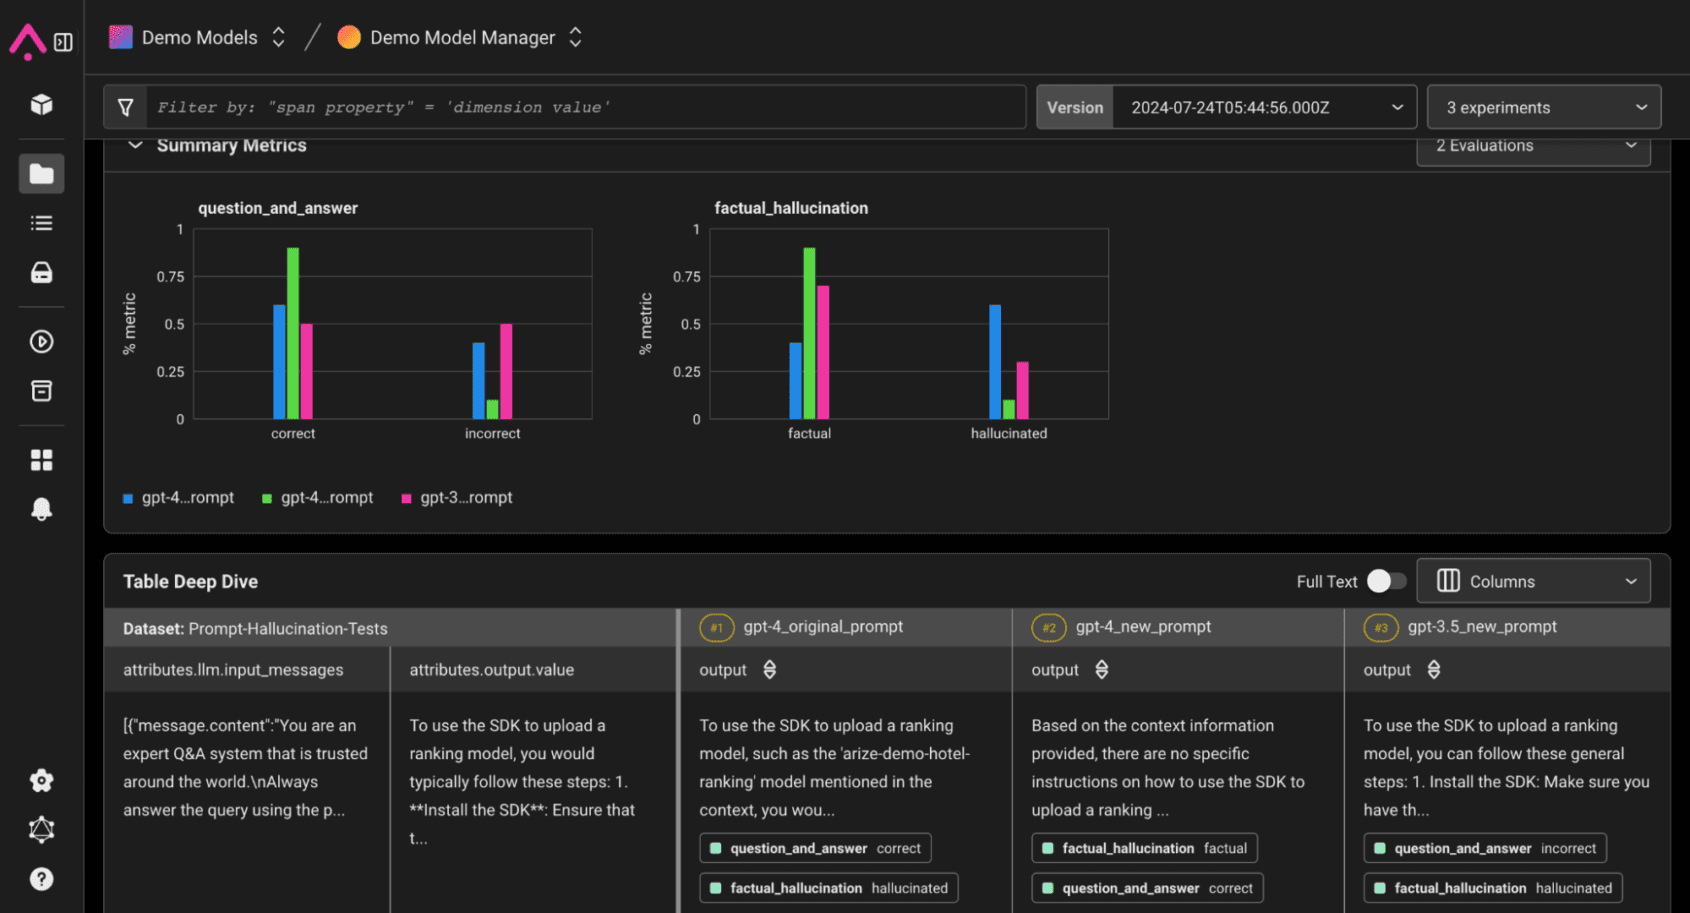Select the dashboards grid icon in sidebar
This screenshot has width=1690, height=913.
(x=41, y=459)
